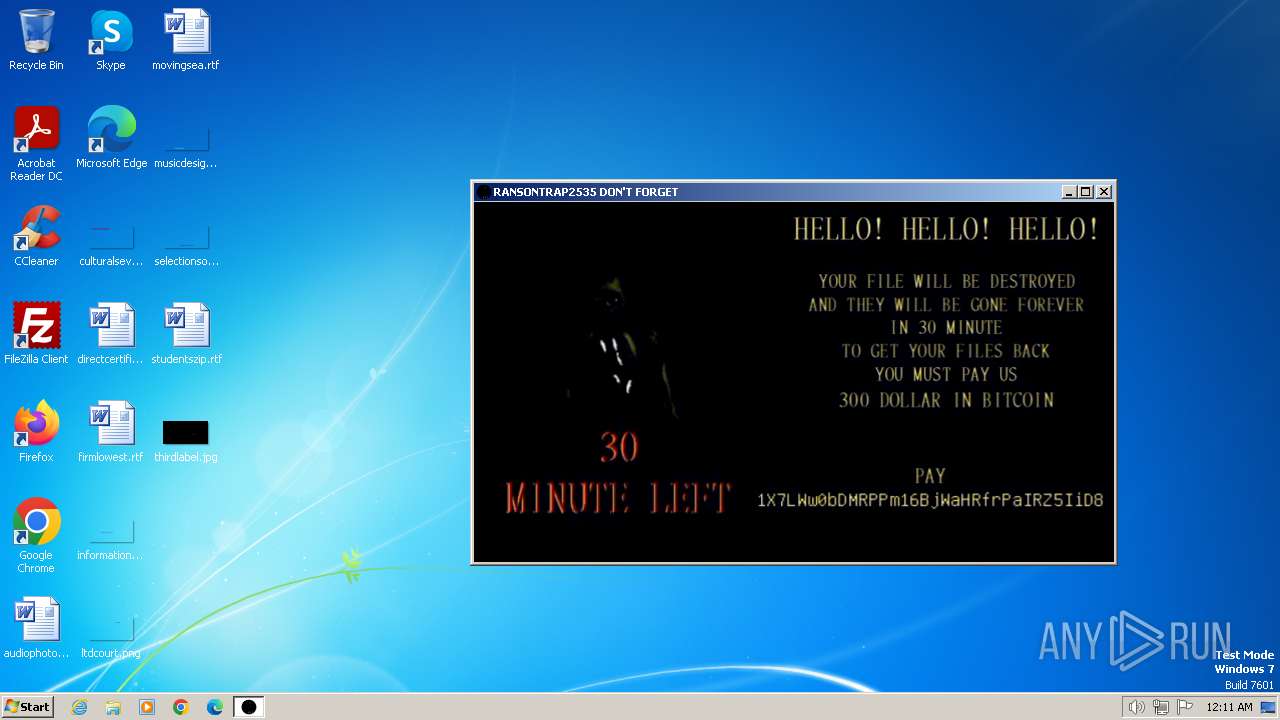Select the movingsea.rtf file
Screen dimensions: 1280x720
point(186,40)
